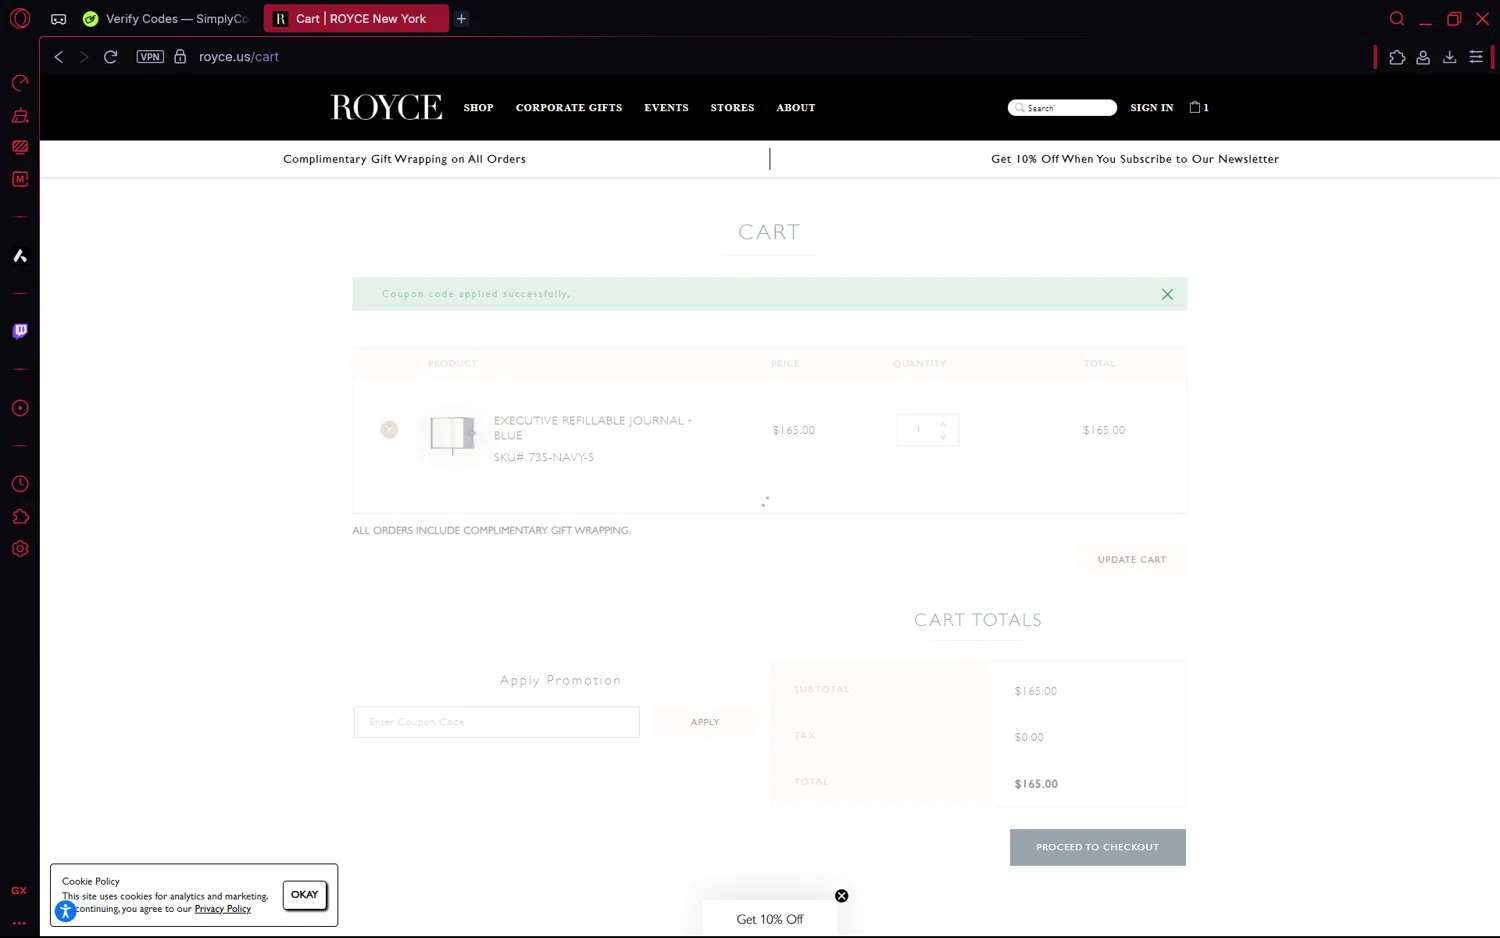Click the SIGN IN link
Viewport: 1500px width, 938px height.
coord(1151,107)
